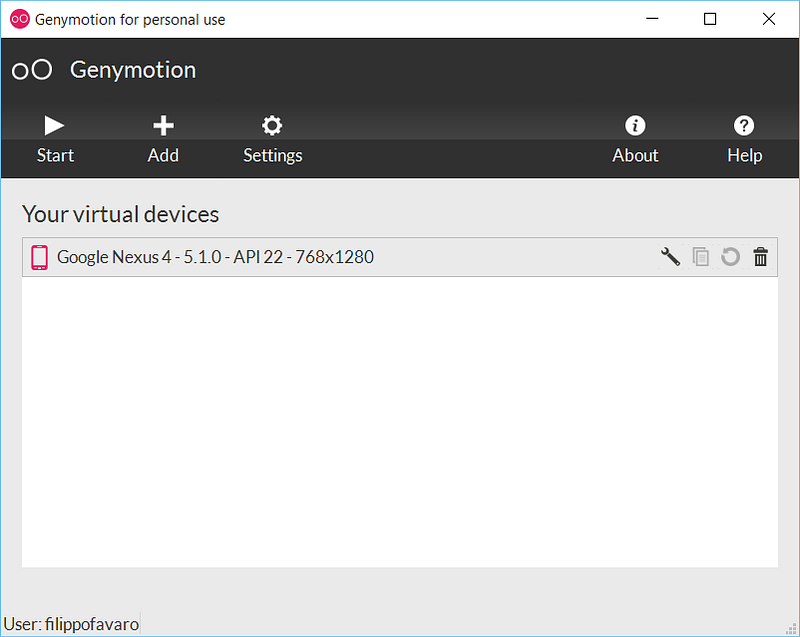Screen dimensions: 800x637
Task: Select Google Nexus 4 - 5.1.0 device row
Action: click(400, 257)
